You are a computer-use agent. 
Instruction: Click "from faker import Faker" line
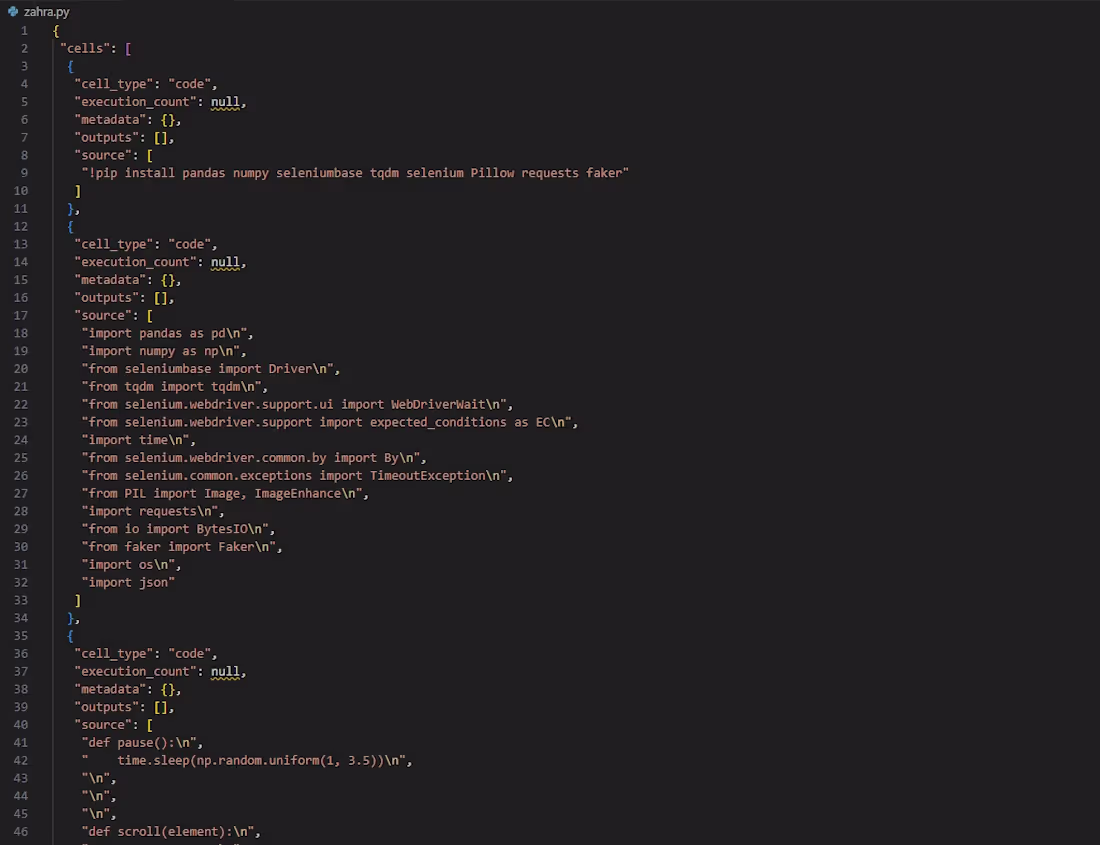coord(182,547)
